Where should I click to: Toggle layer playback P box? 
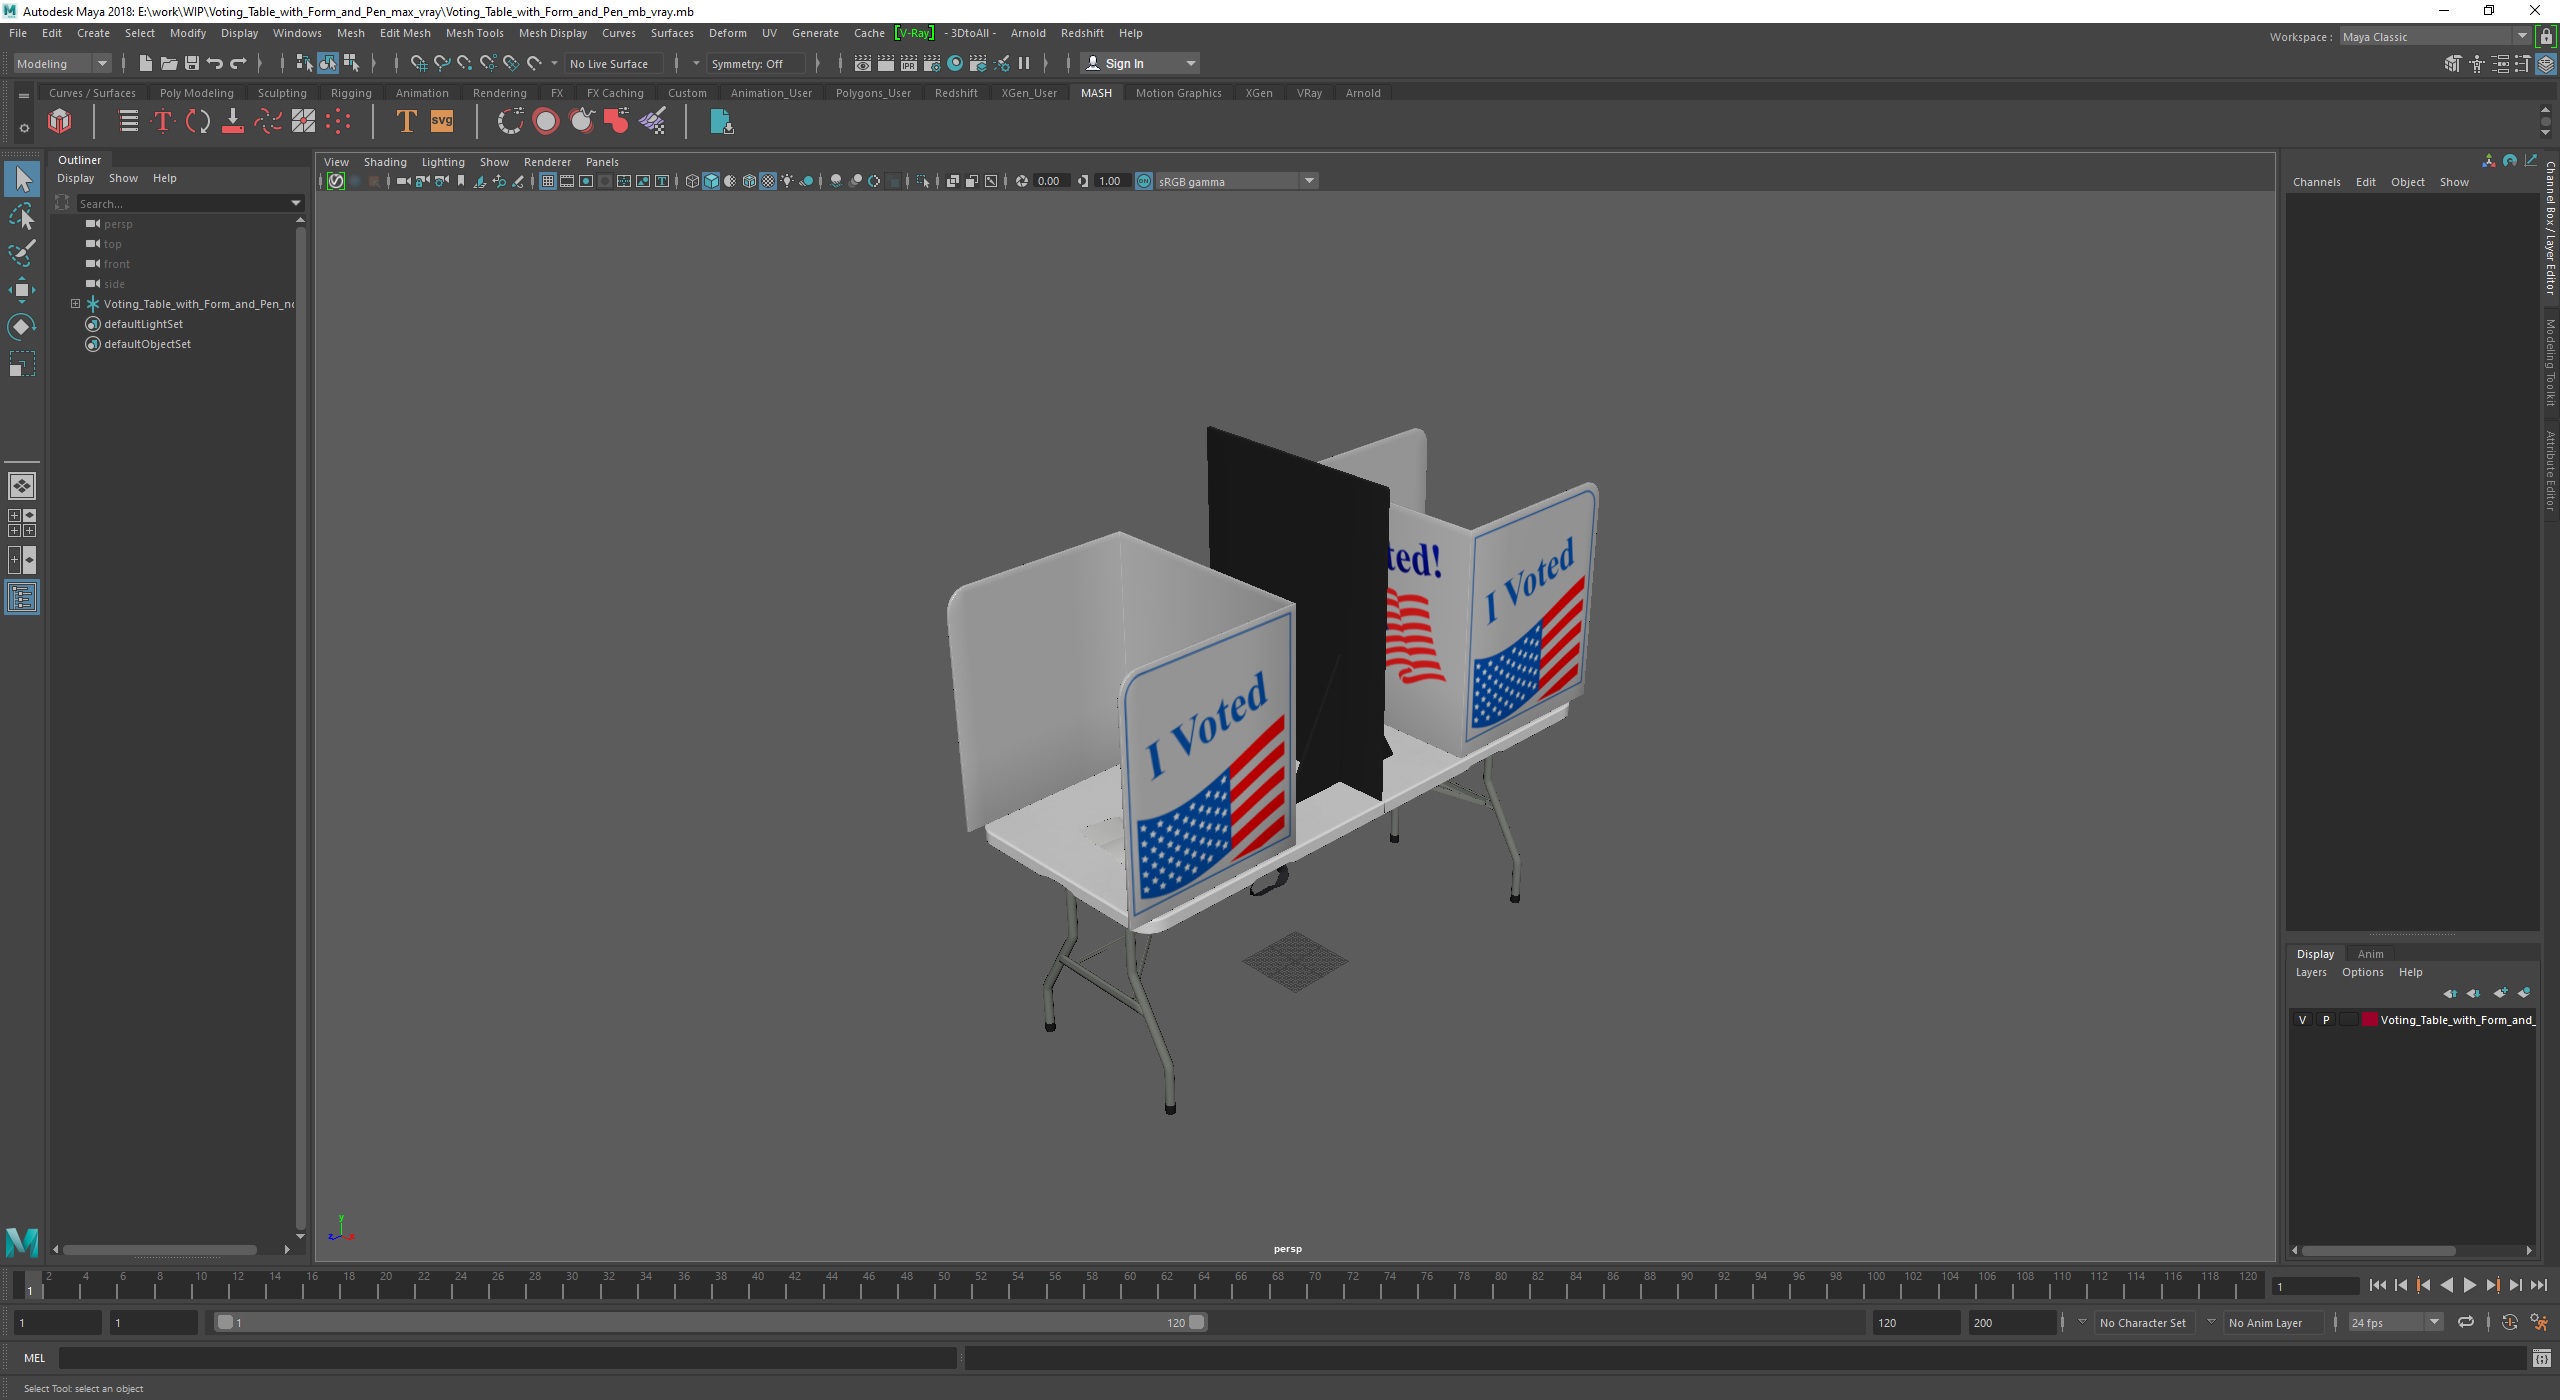[2326, 1020]
